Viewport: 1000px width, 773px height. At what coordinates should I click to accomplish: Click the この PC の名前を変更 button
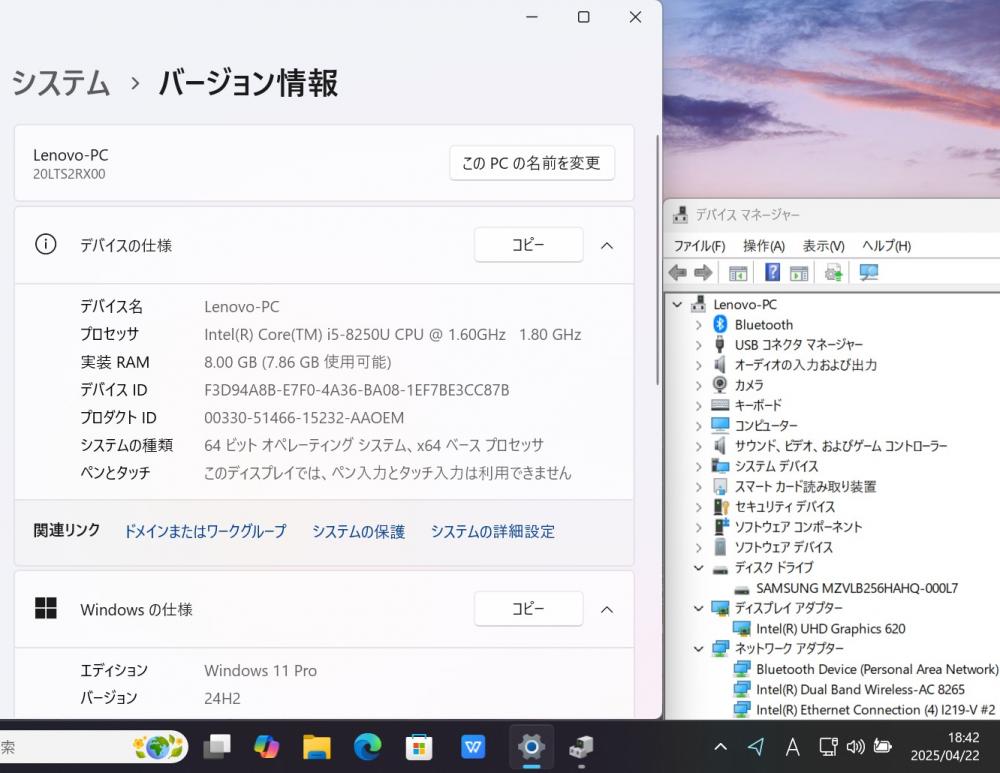(x=532, y=163)
